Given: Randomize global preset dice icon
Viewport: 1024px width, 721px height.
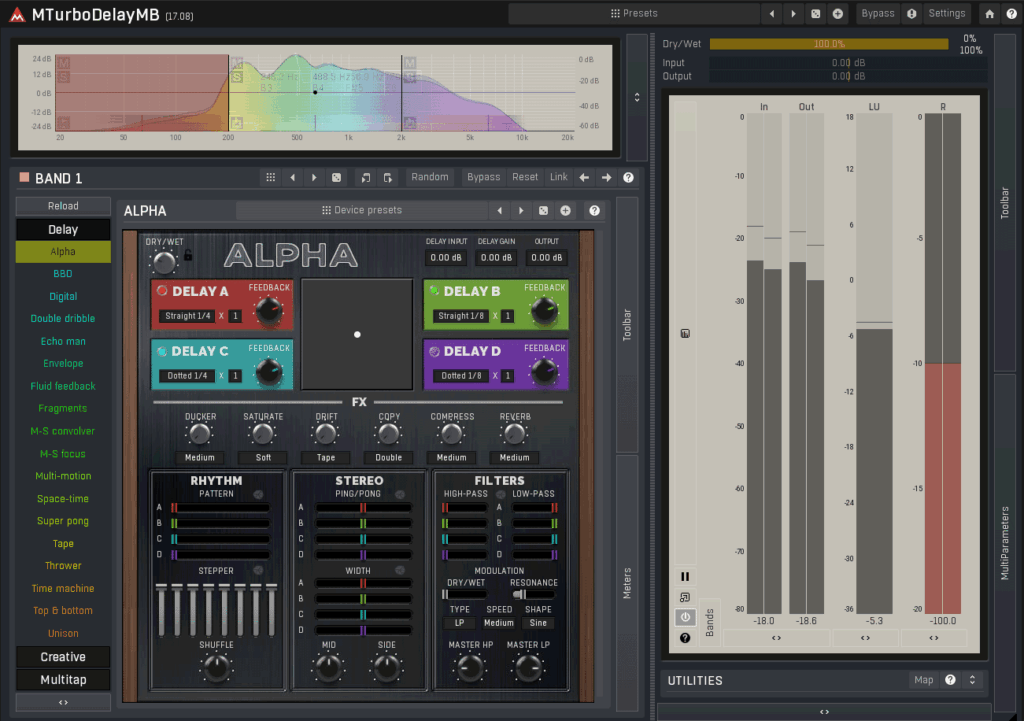Looking at the screenshot, I should [x=816, y=13].
